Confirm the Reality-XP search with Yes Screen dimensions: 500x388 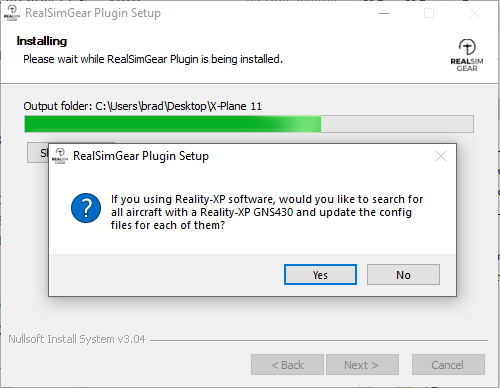point(320,275)
